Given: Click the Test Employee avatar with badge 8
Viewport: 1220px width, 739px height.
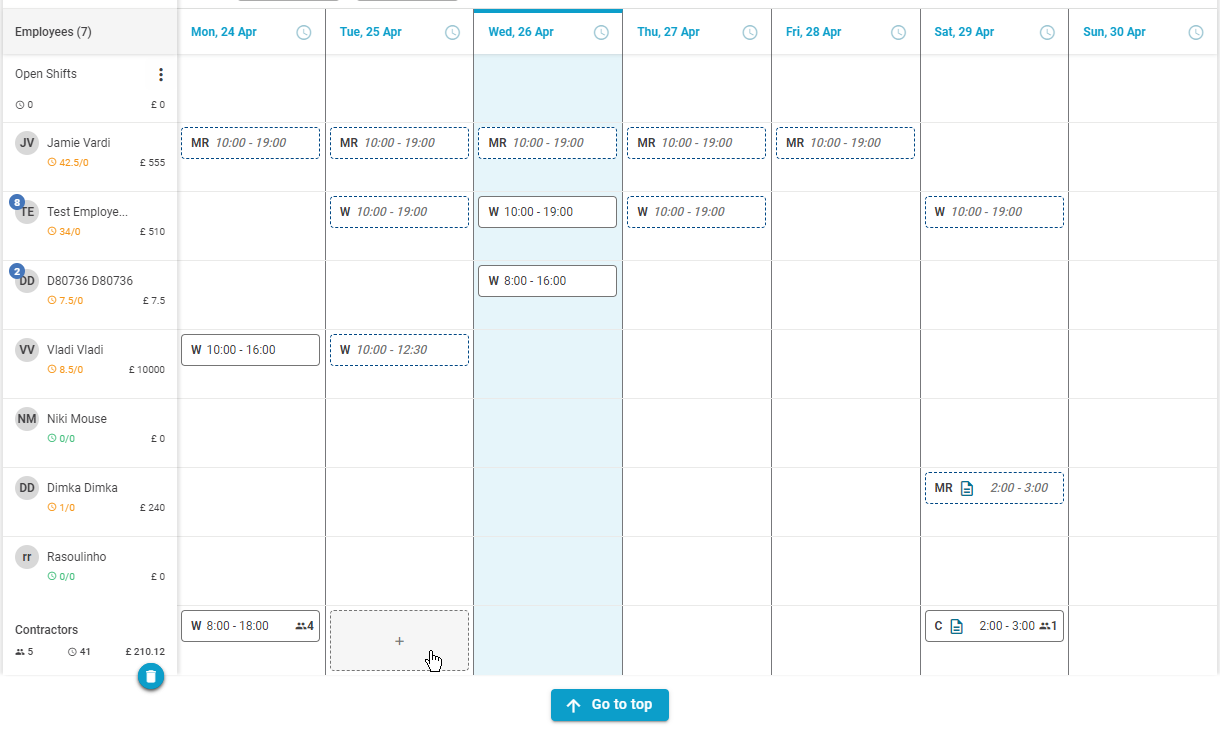Looking at the screenshot, I should (x=27, y=211).
